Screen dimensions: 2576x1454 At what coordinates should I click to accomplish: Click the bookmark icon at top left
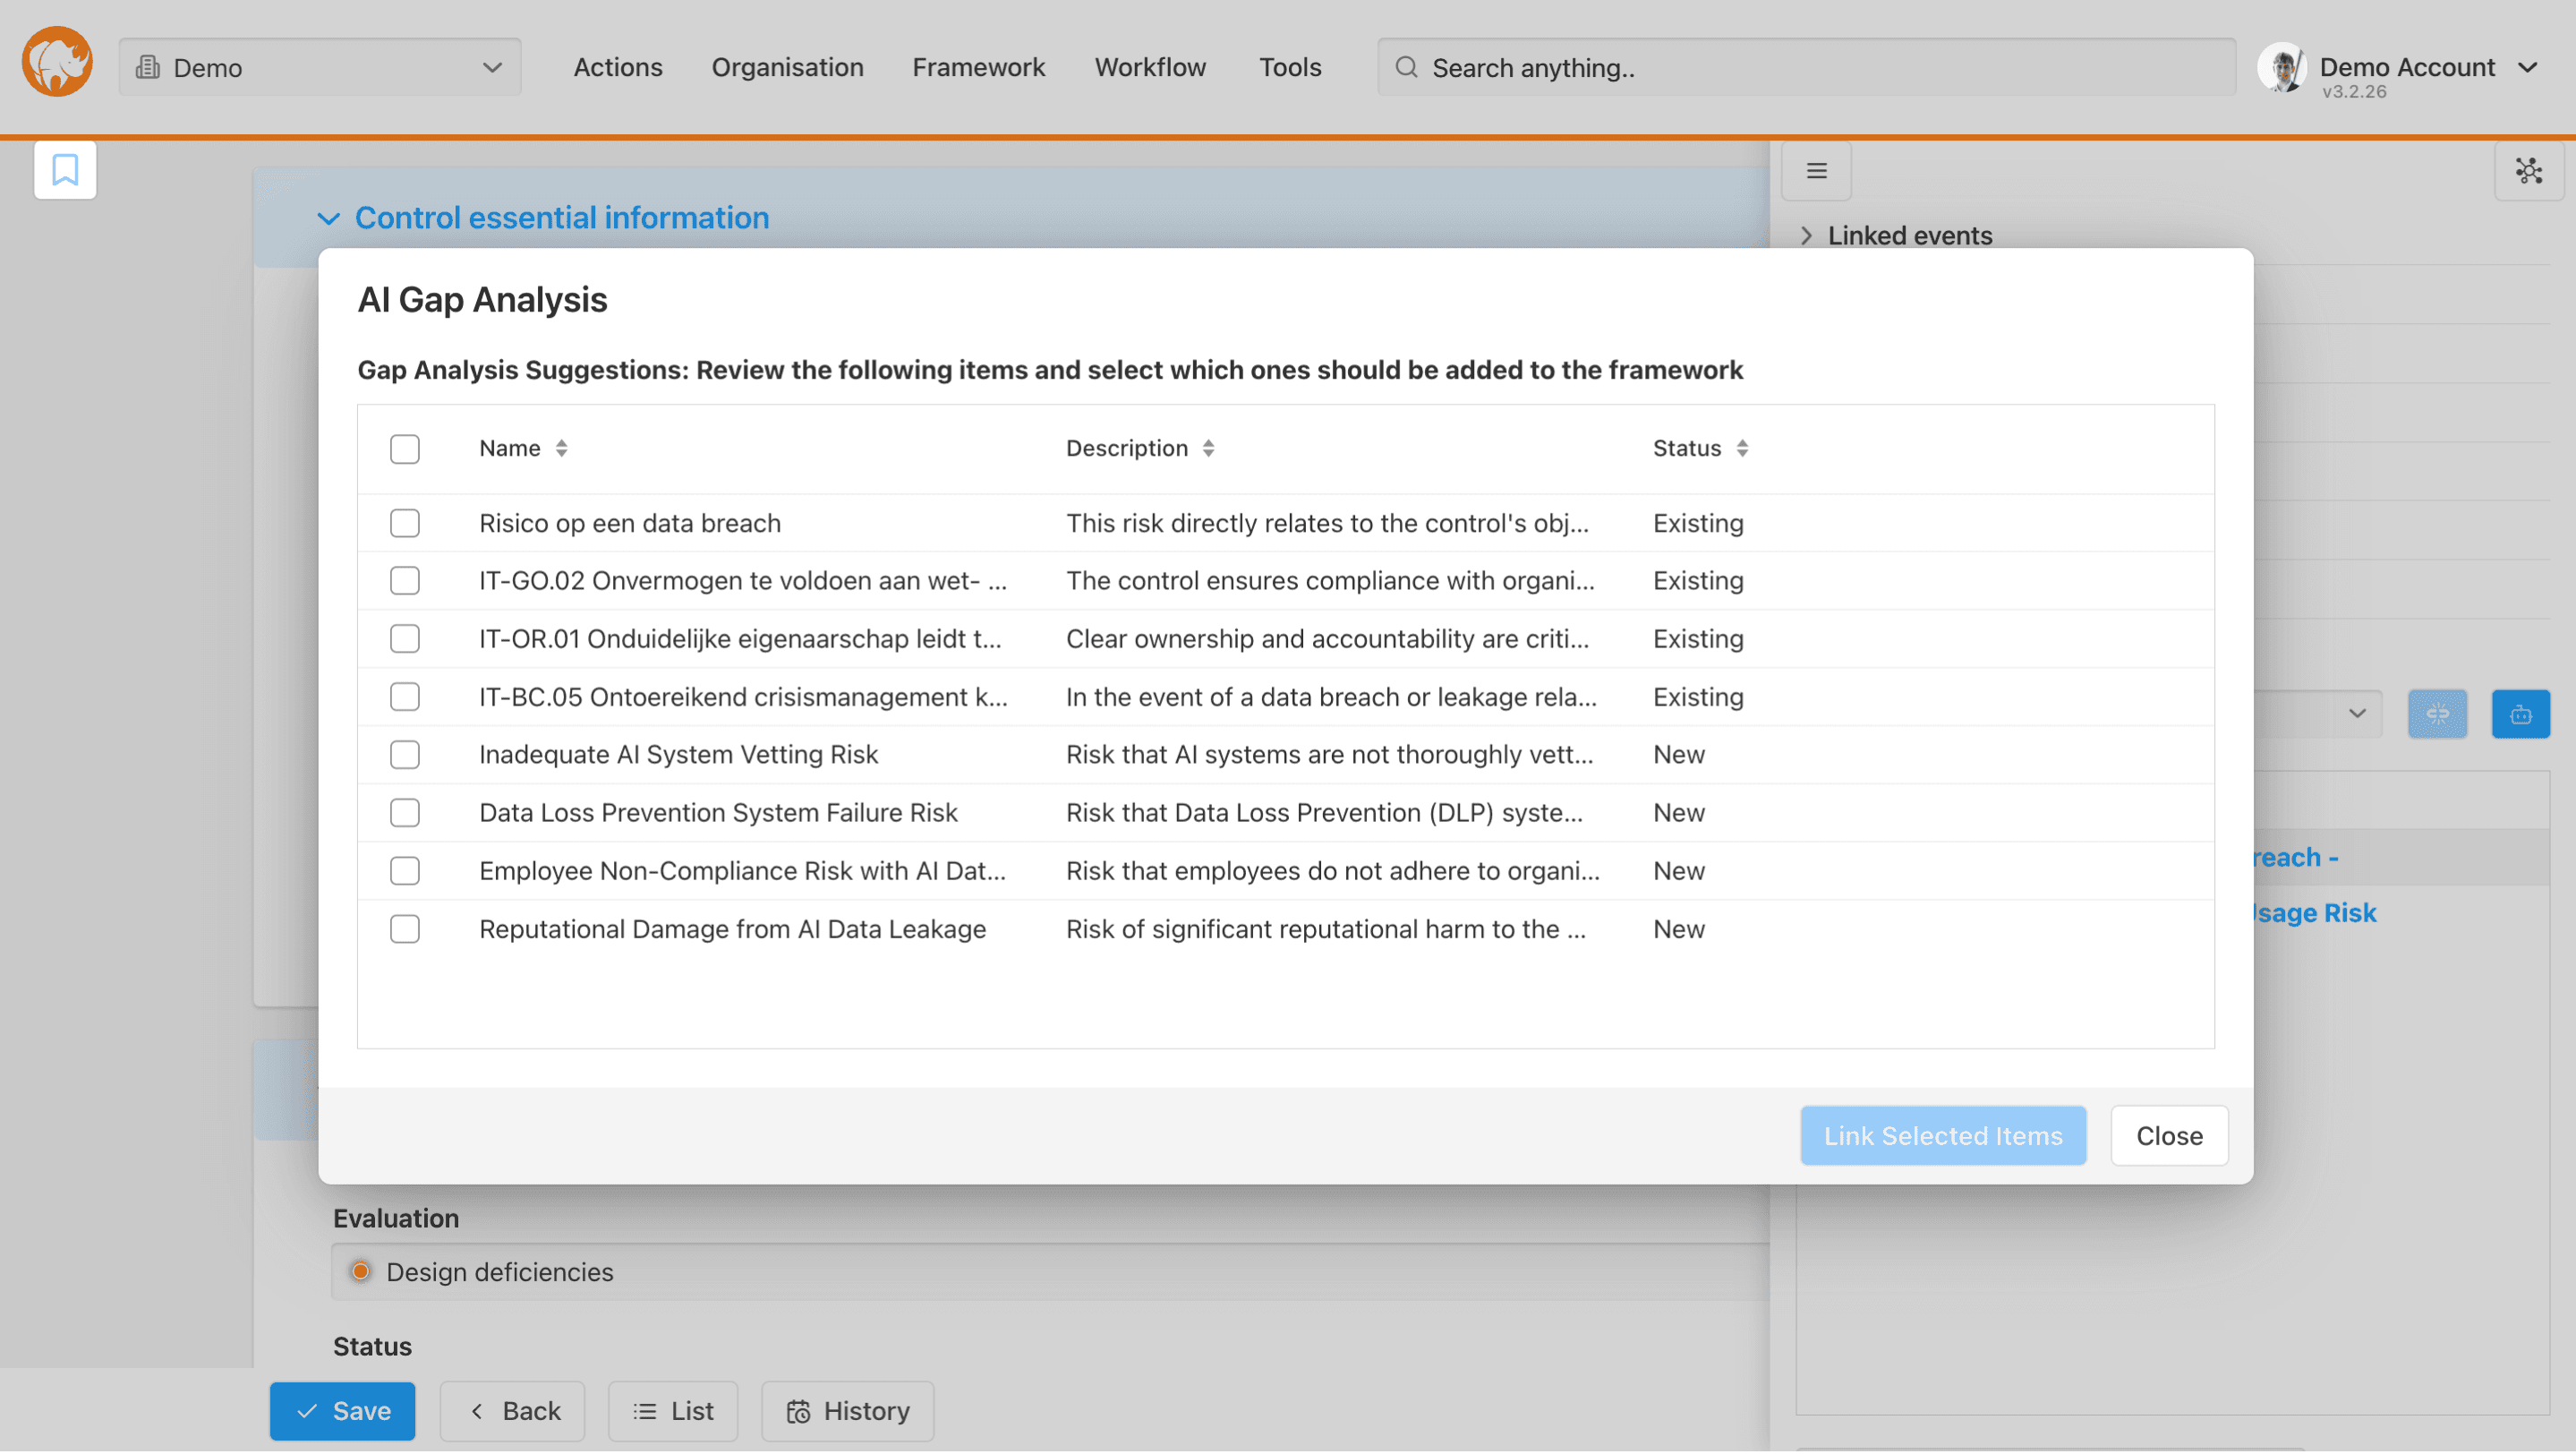pyautogui.click(x=65, y=170)
